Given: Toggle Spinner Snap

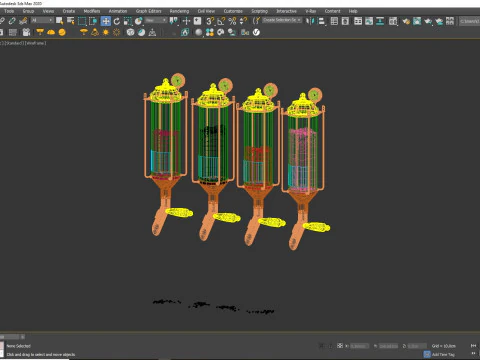Looking at the screenshot, I should pyautogui.click(x=243, y=21).
